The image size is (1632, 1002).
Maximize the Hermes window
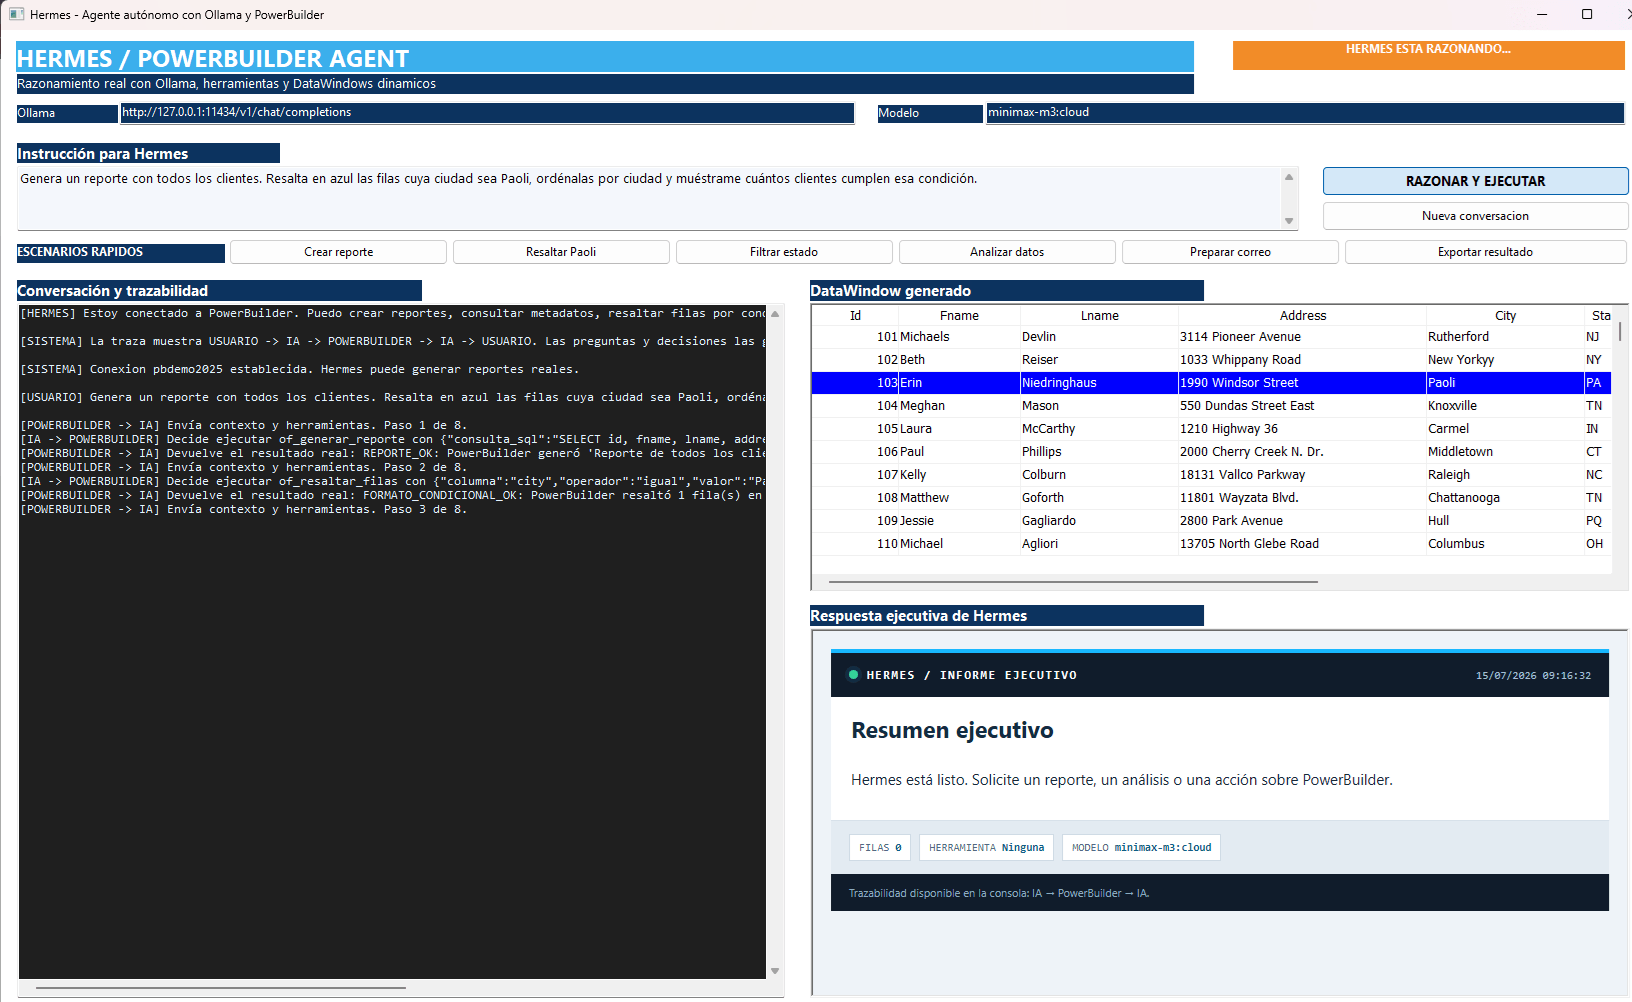tap(1587, 14)
